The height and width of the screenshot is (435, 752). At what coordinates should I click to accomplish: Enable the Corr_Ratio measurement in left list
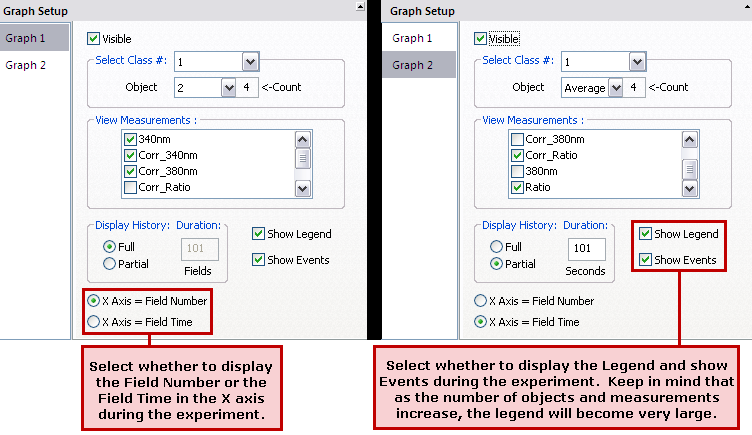tap(130, 187)
